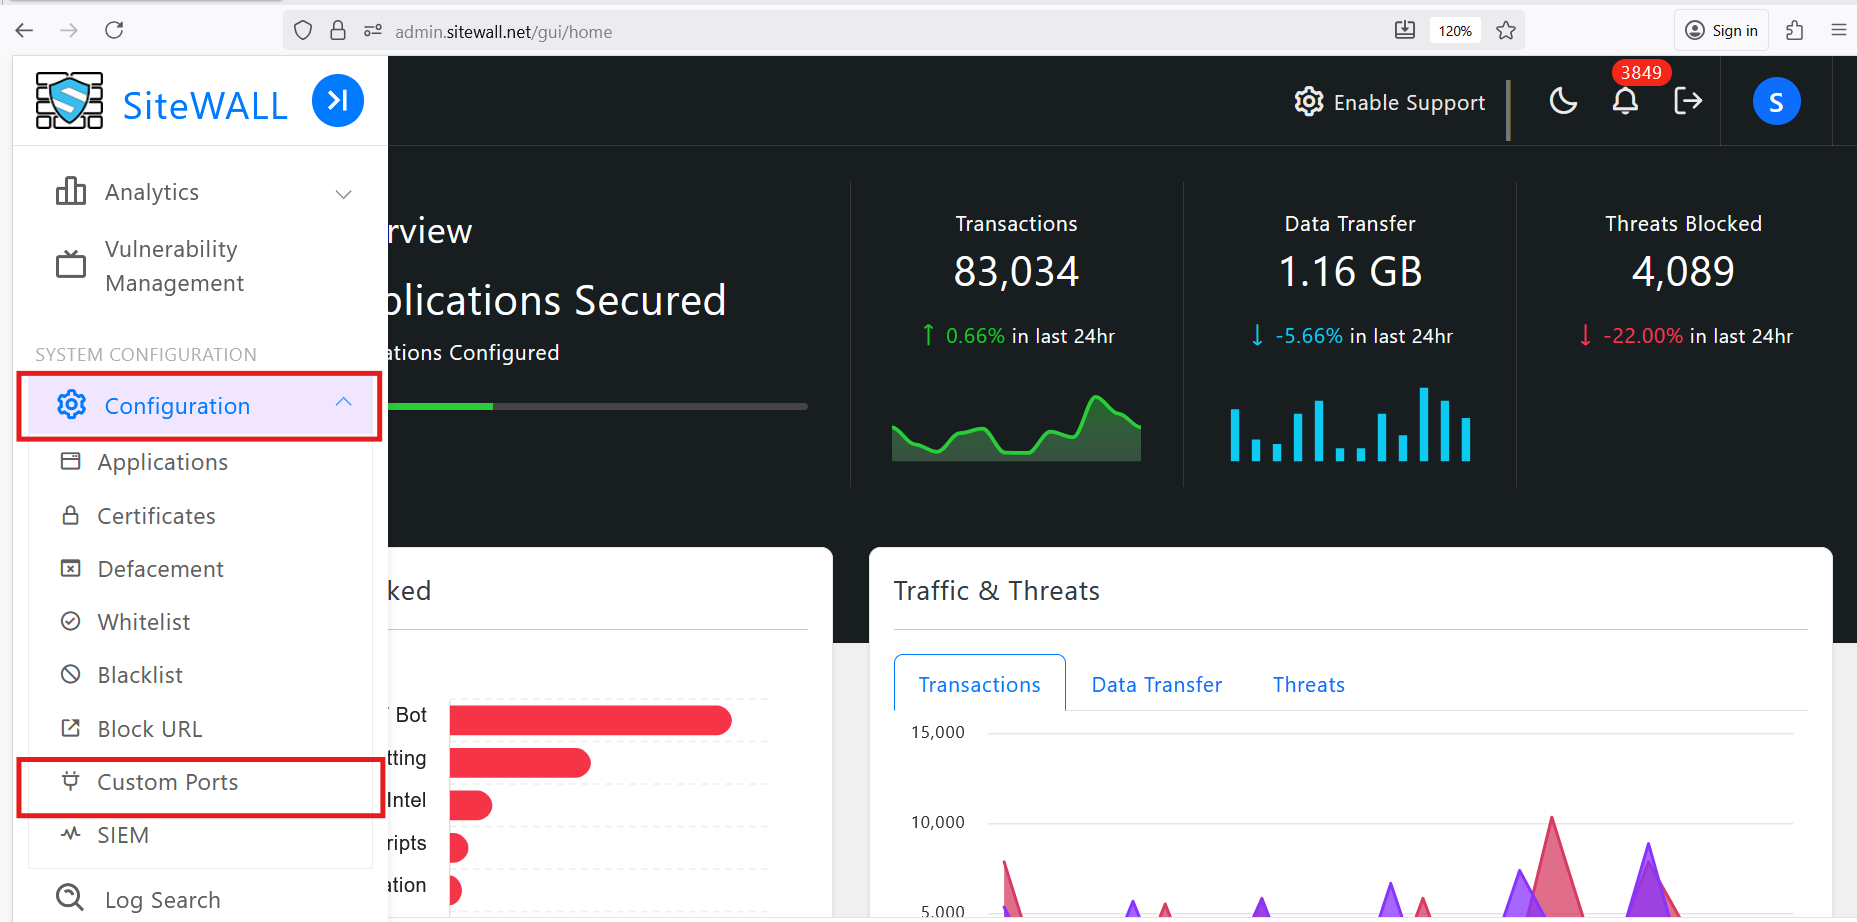Toggle dark mode moon icon

pos(1563,101)
